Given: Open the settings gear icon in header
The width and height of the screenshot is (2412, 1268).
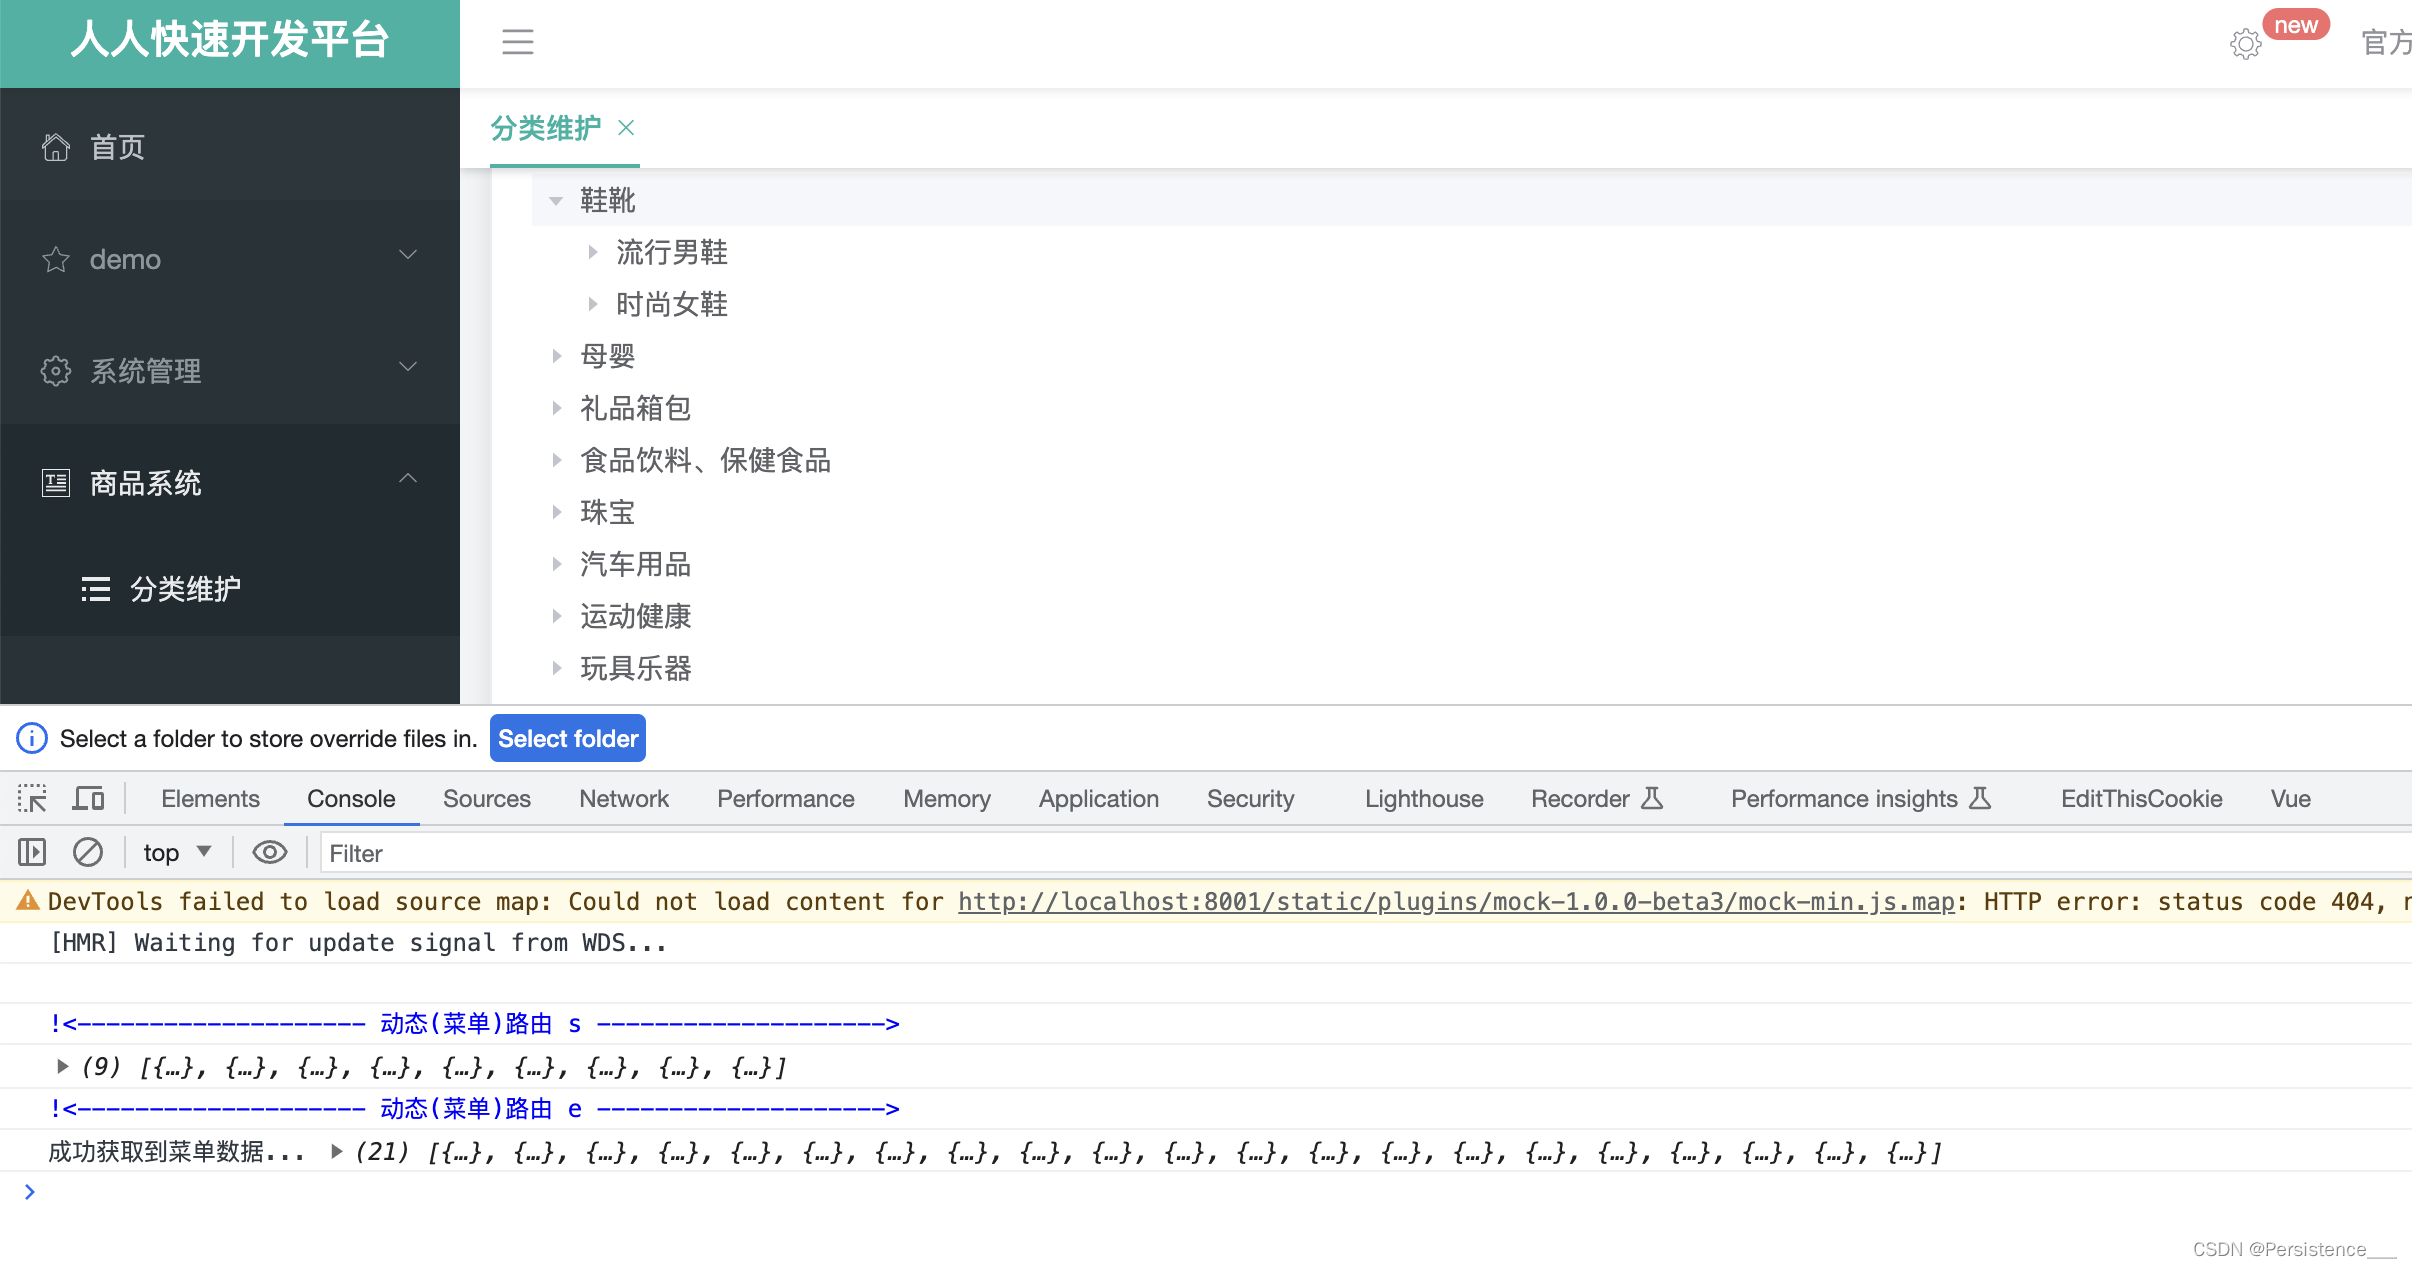Looking at the screenshot, I should (2245, 44).
